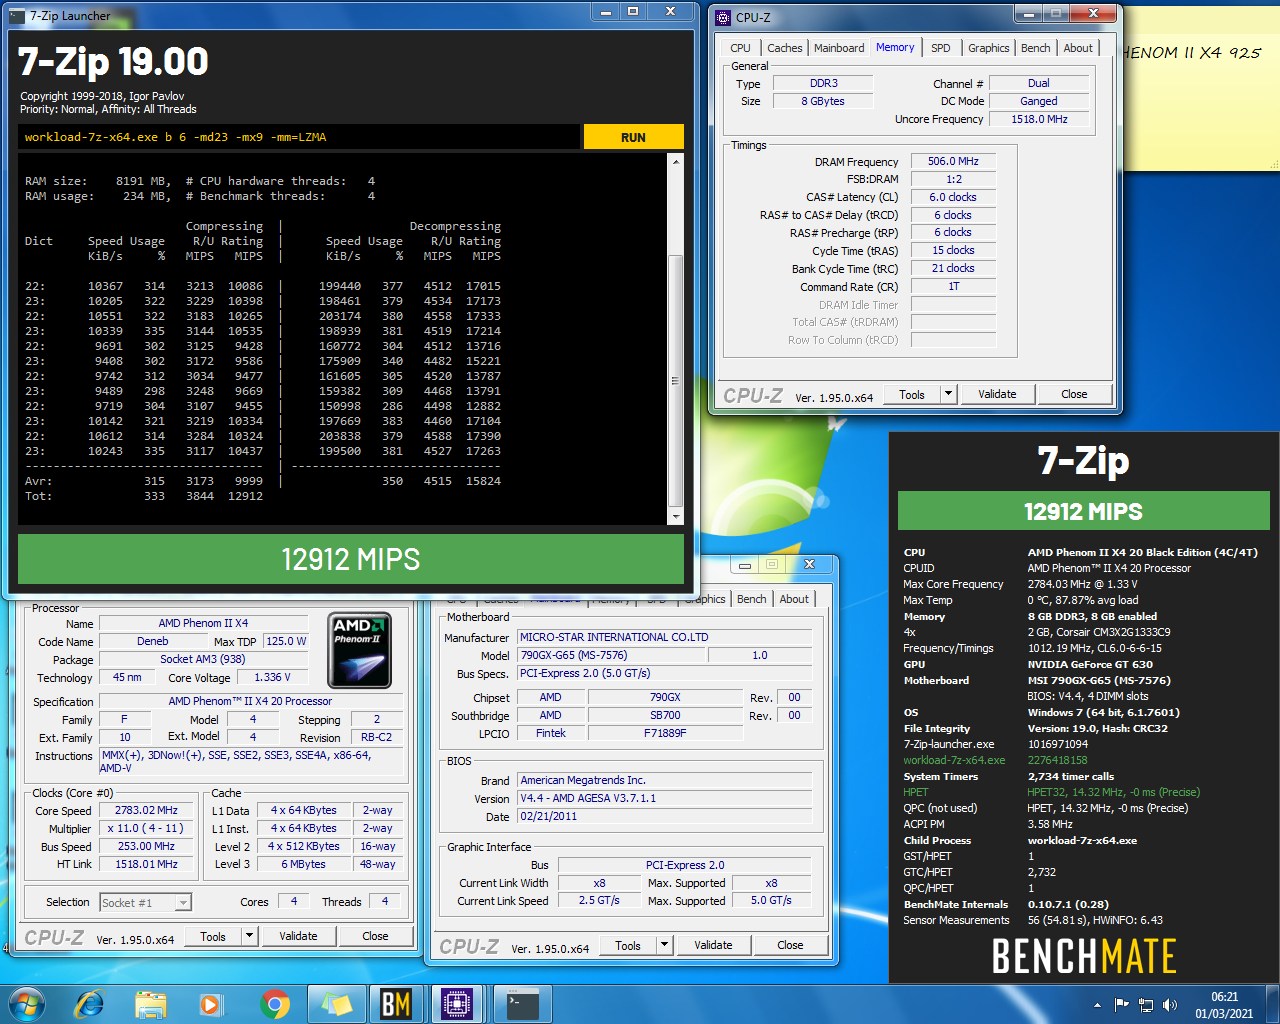Click the workload-7z-x64.exe command line field

tap(299, 137)
